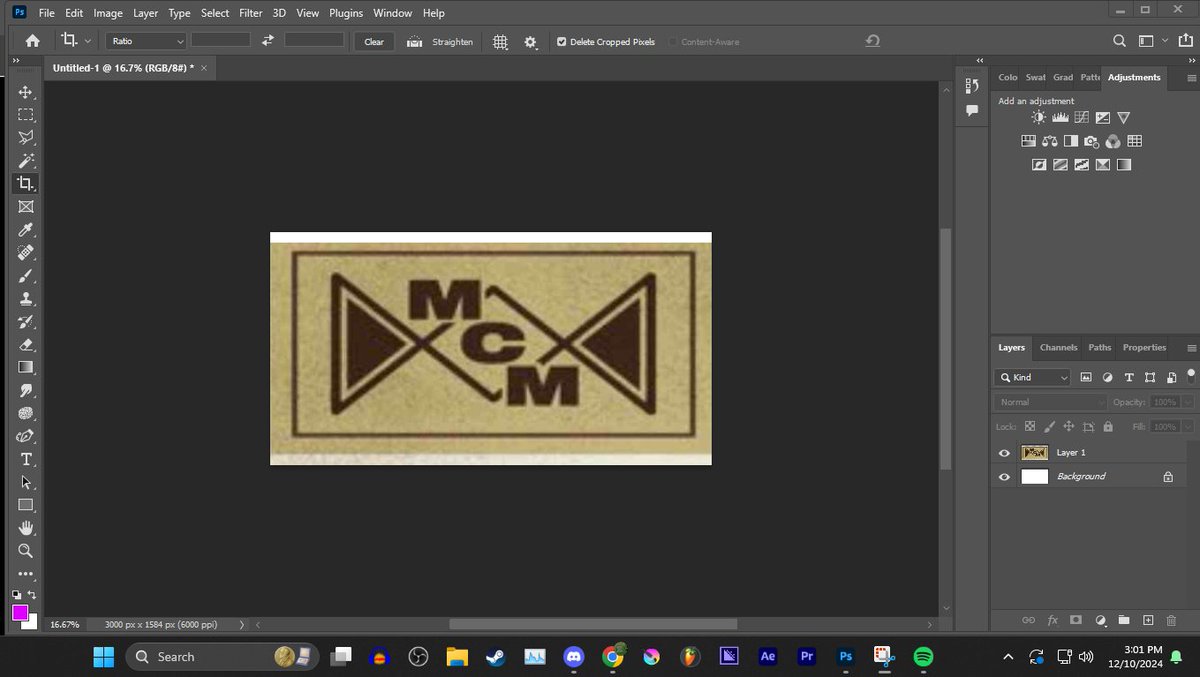Select the Frame tool
The height and width of the screenshot is (677, 1200).
[26, 206]
